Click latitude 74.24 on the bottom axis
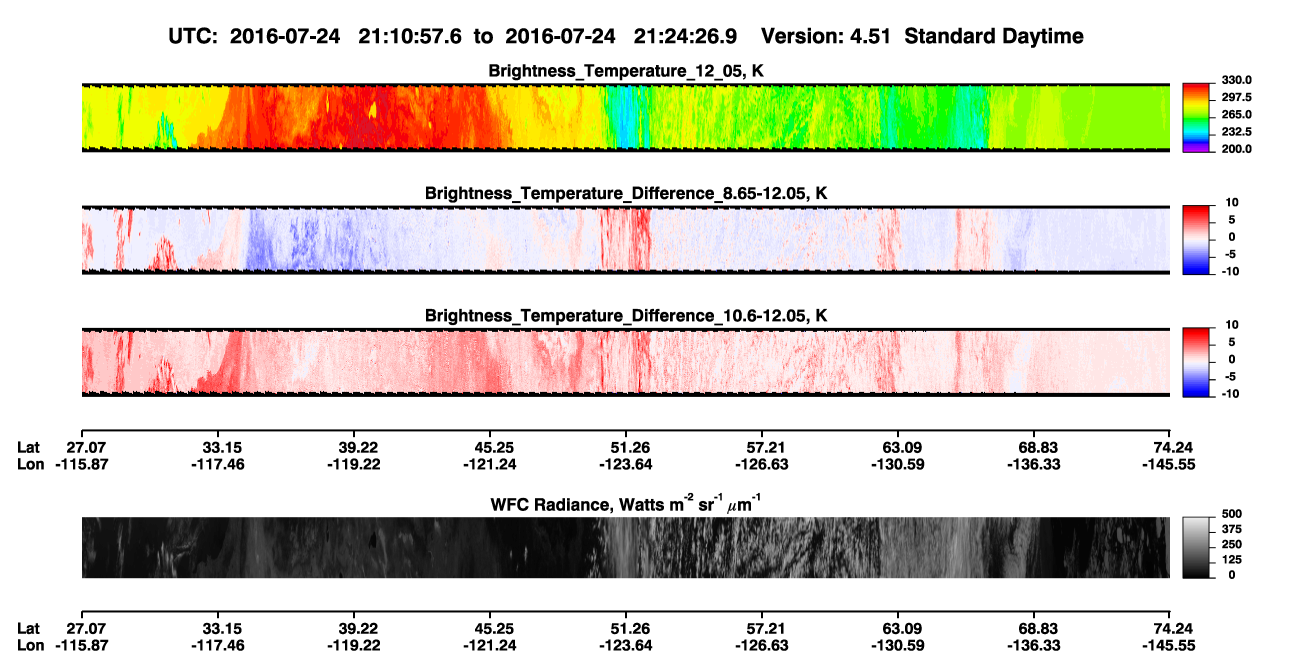Screen dimensions: 1300x667 point(1169,628)
